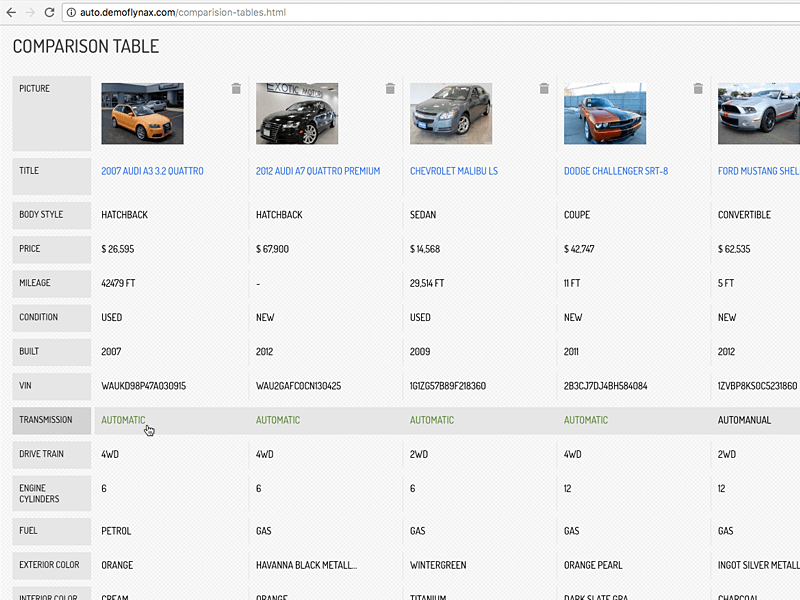Open the silver Ford Mustang photo

(759, 114)
